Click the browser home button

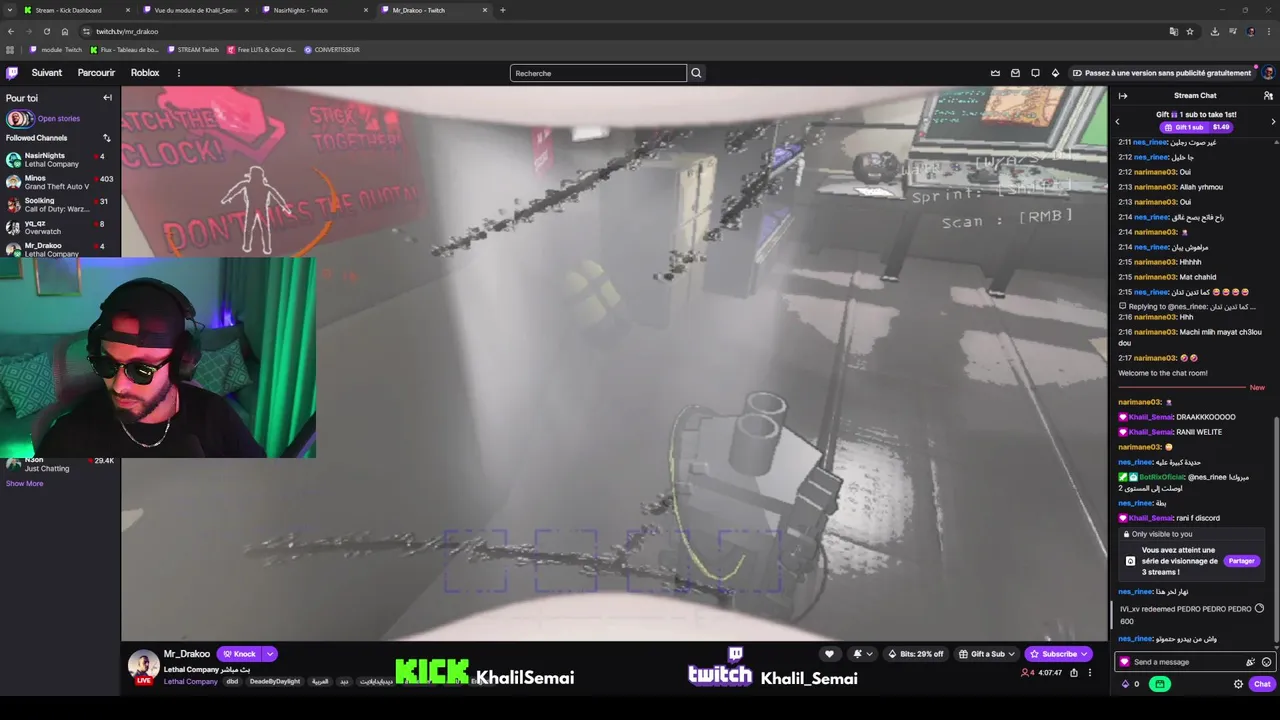coord(65,31)
